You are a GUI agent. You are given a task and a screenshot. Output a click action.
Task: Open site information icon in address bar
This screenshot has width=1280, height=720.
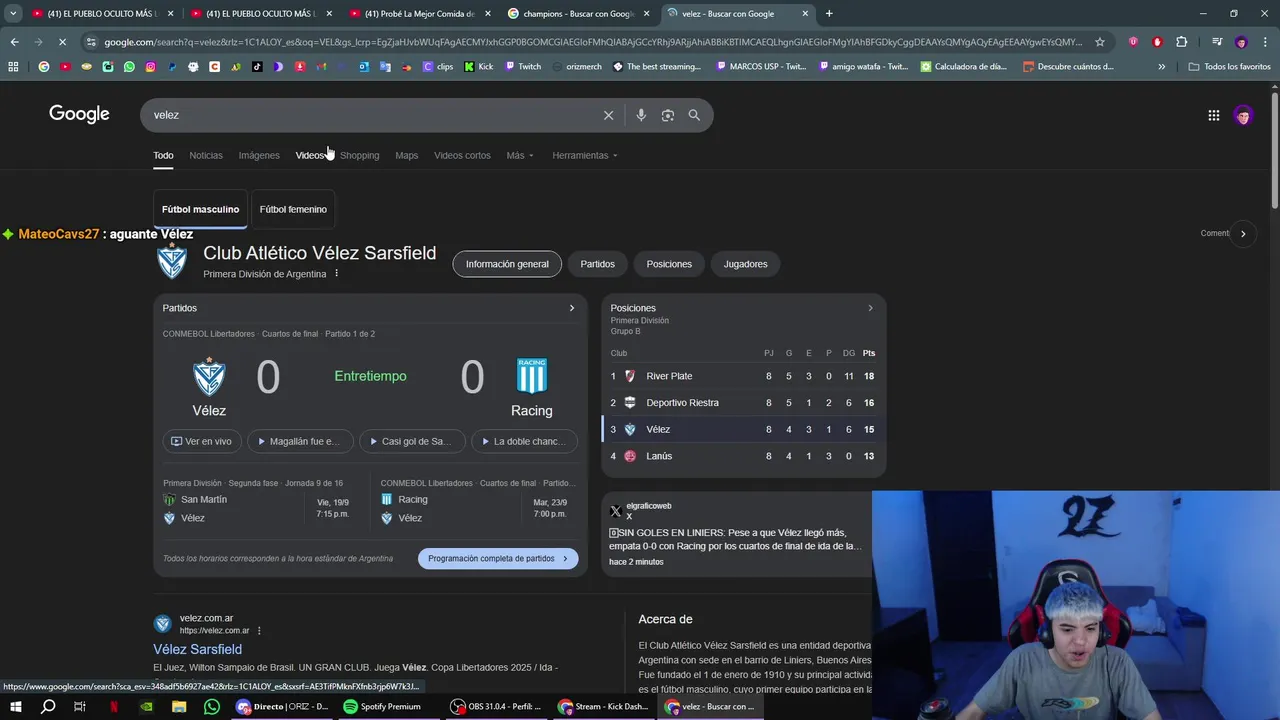click(91, 42)
